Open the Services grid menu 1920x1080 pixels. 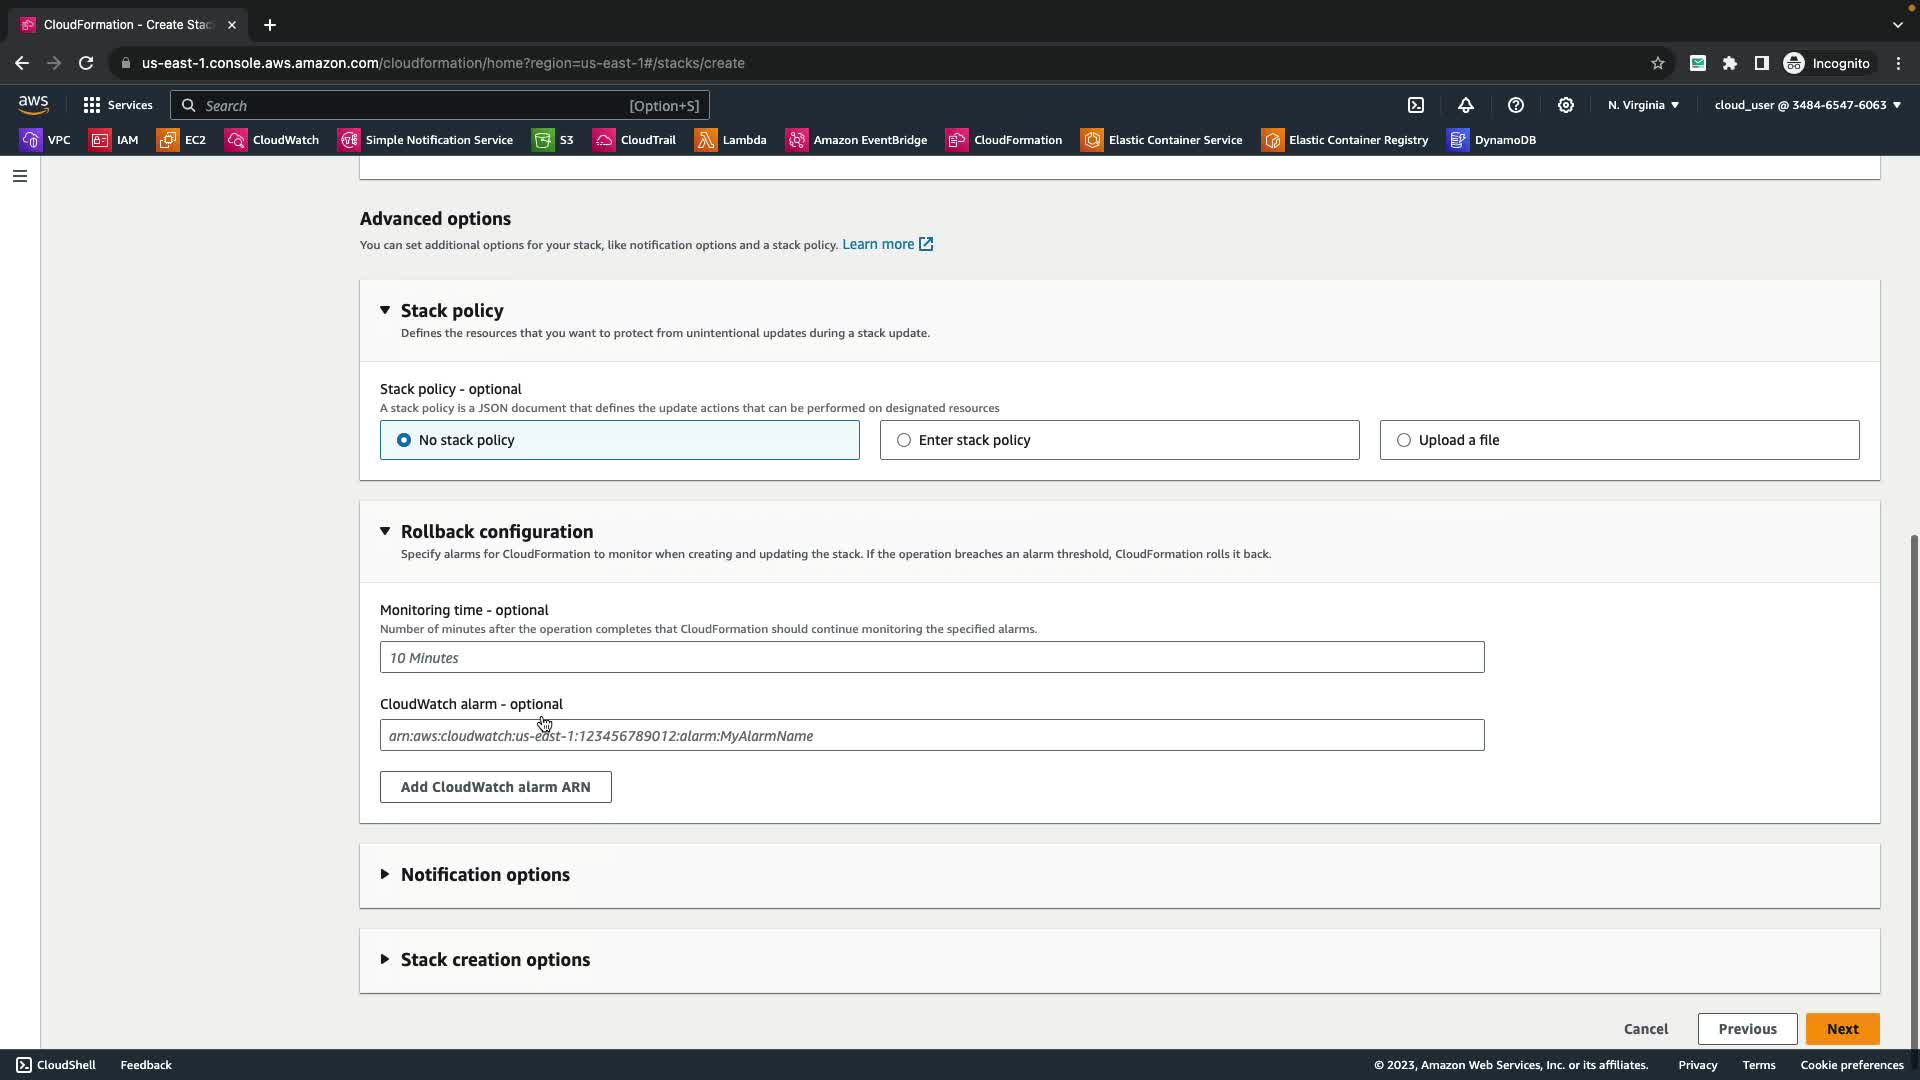[118, 105]
